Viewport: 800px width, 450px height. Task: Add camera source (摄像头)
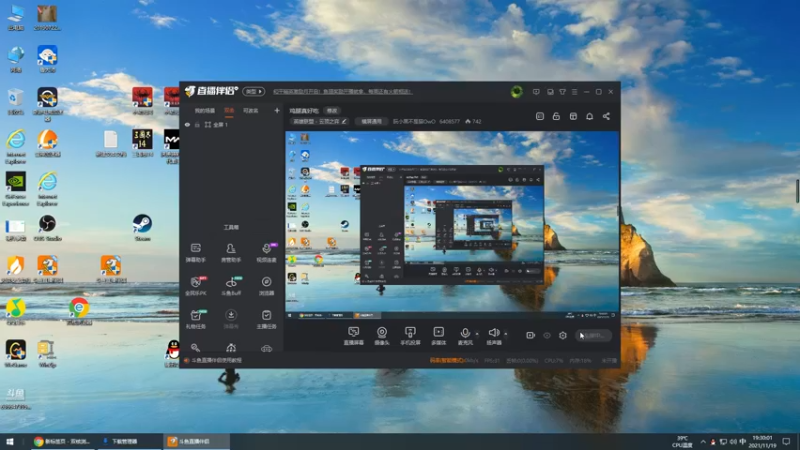(x=382, y=336)
